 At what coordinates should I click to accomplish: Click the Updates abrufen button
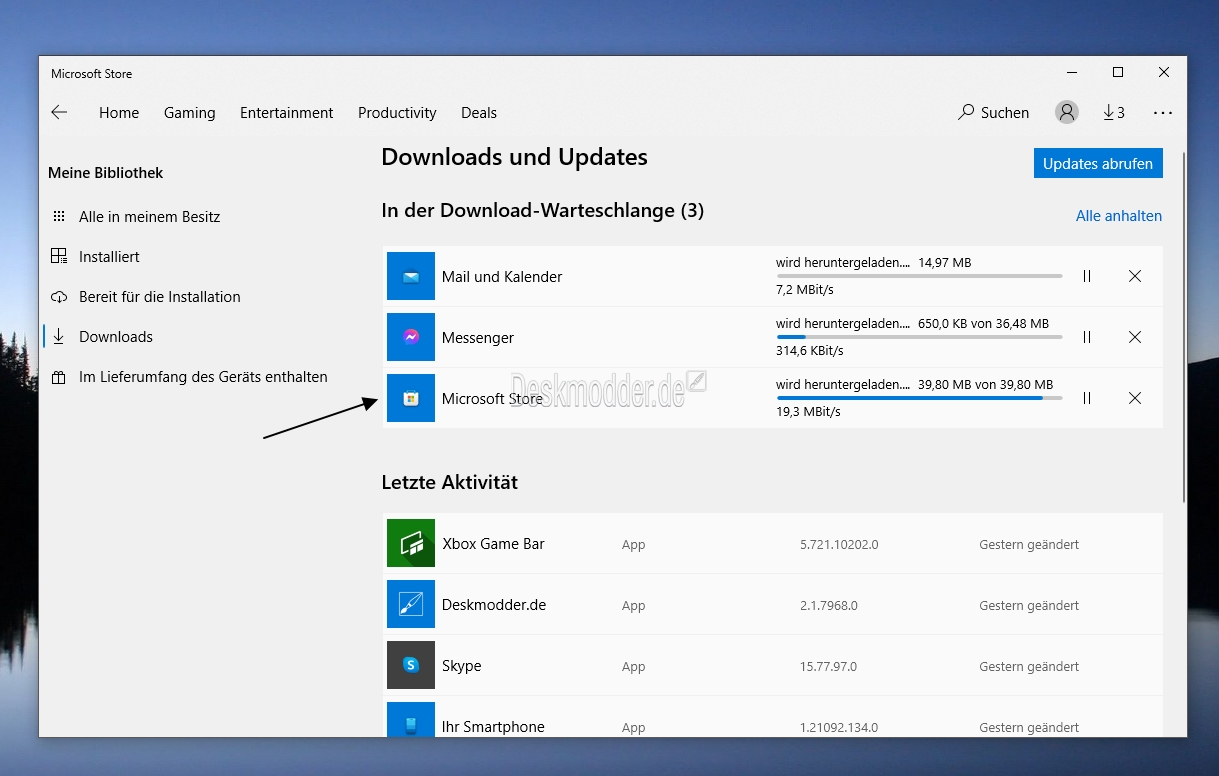1098,163
